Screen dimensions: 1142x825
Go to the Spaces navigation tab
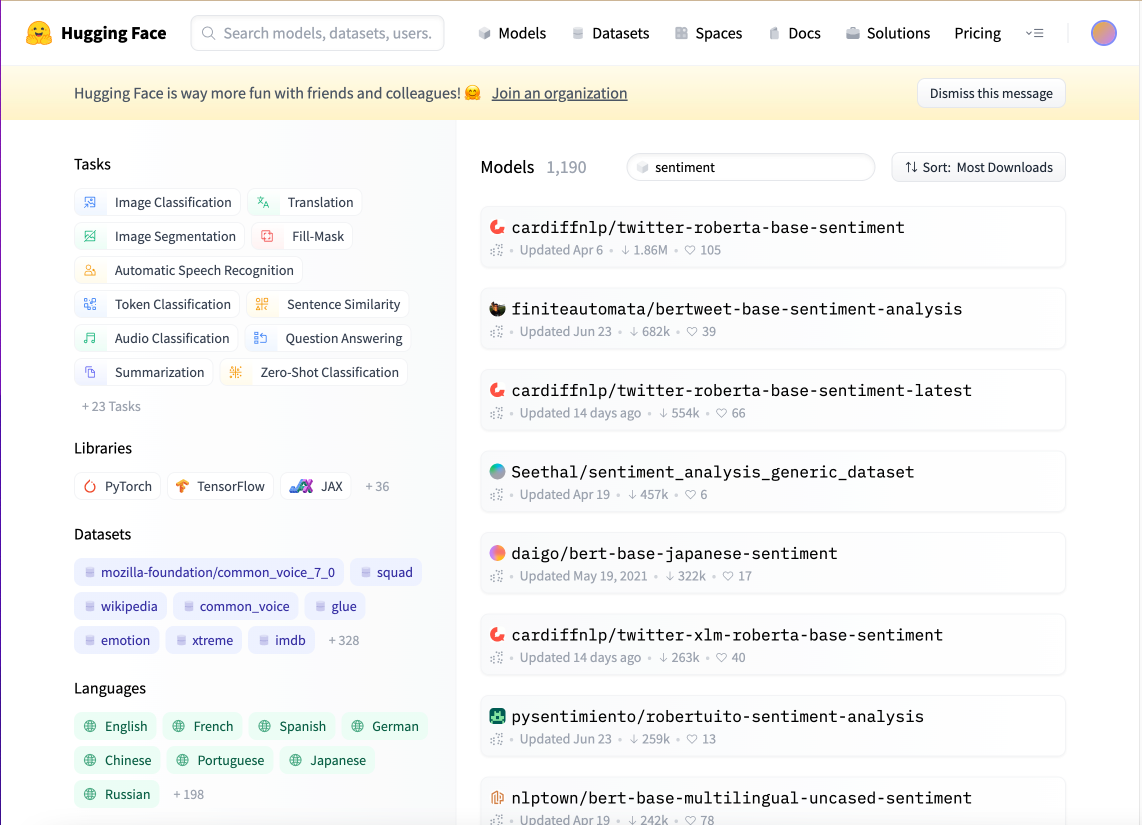pyautogui.click(x=708, y=33)
